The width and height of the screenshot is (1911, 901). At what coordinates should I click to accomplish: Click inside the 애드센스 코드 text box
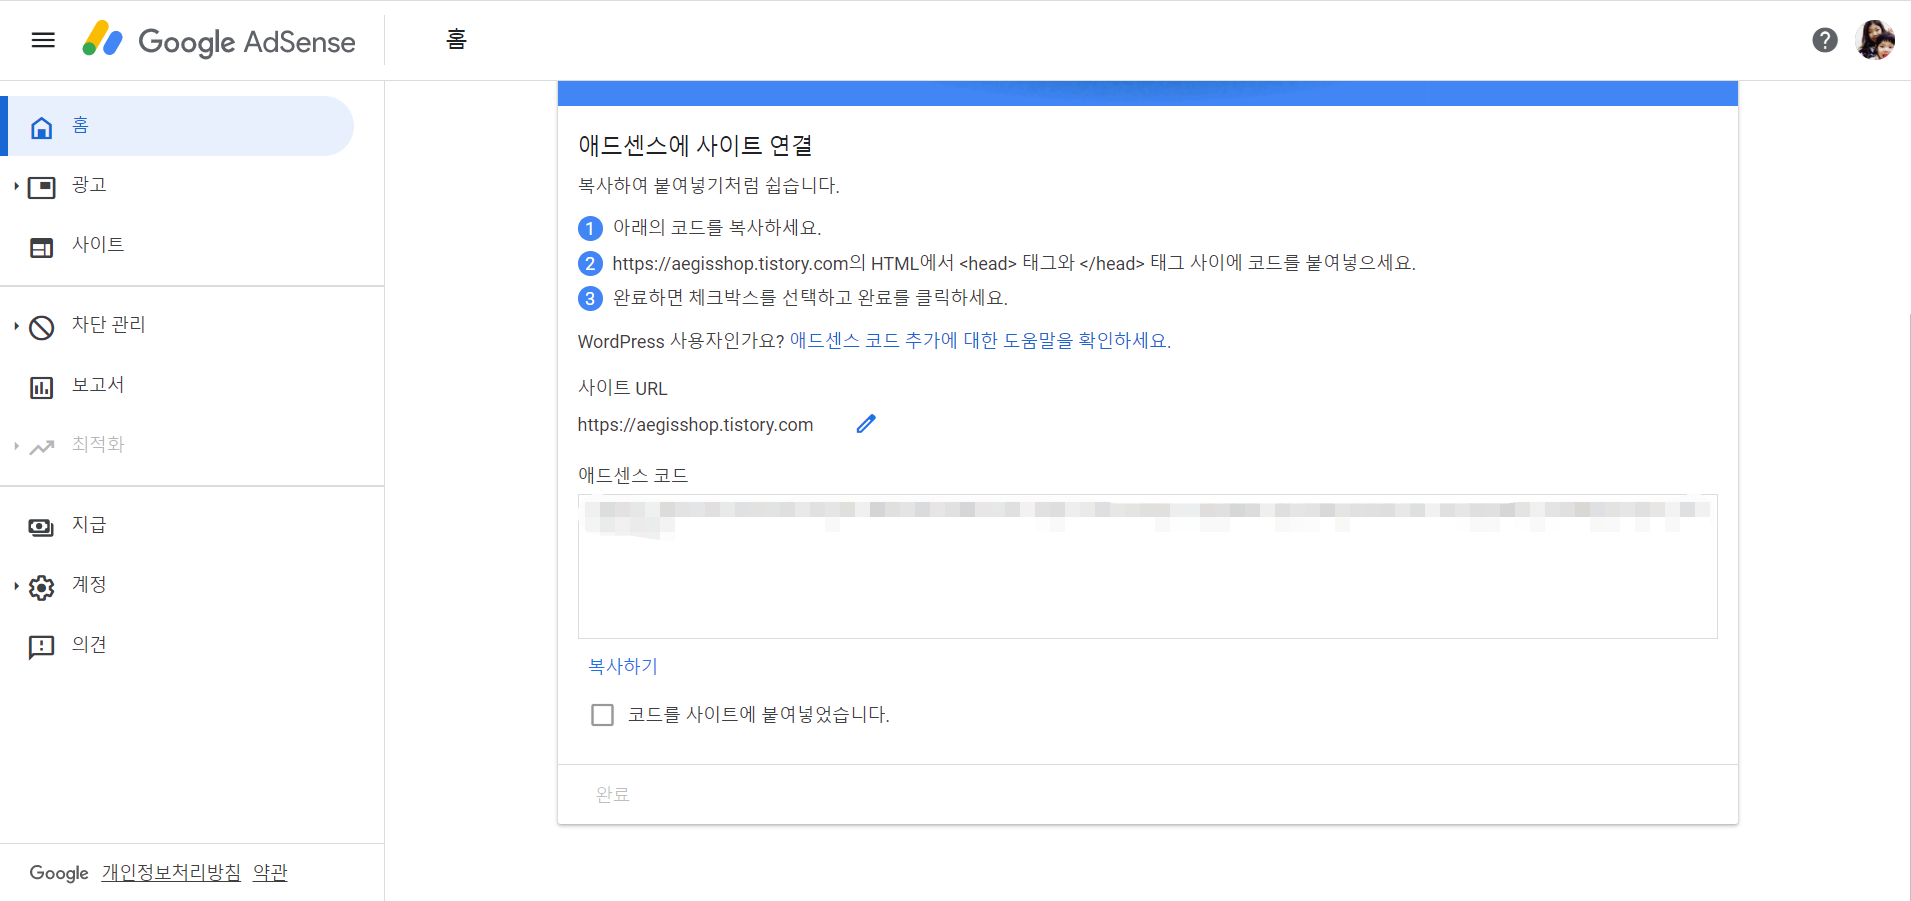[x=1147, y=567]
